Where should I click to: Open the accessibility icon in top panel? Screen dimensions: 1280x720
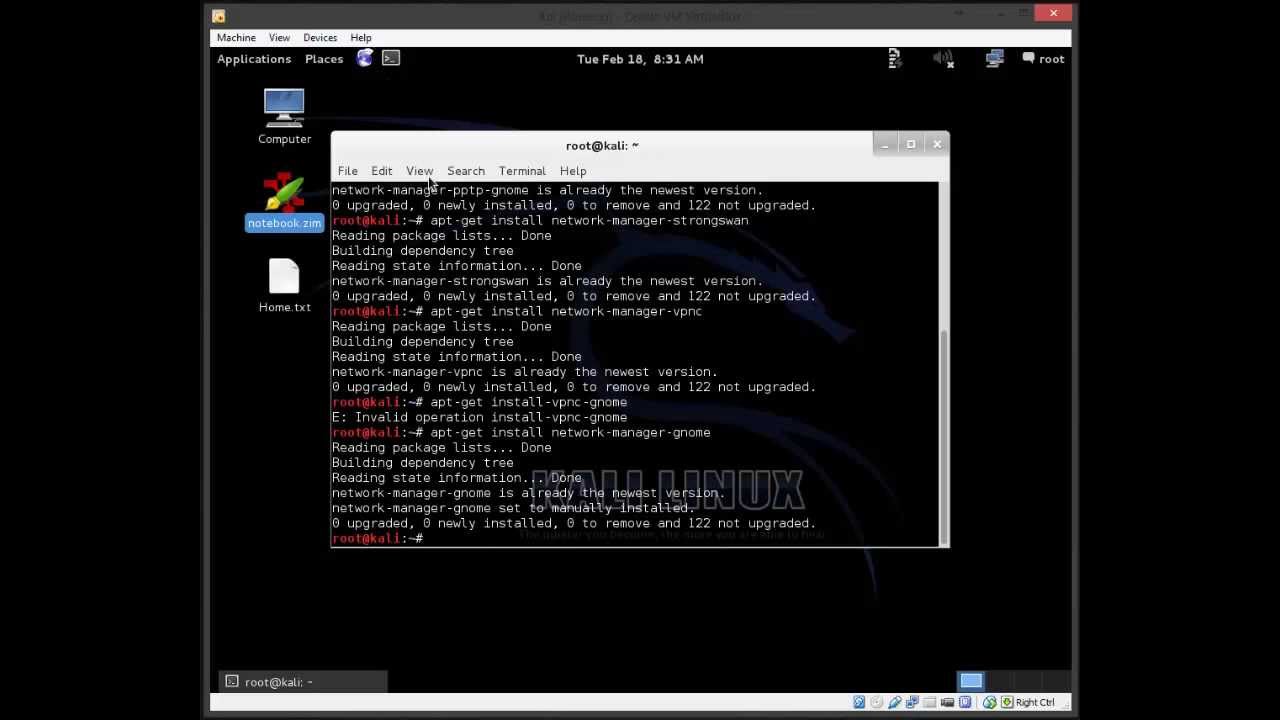(895, 59)
